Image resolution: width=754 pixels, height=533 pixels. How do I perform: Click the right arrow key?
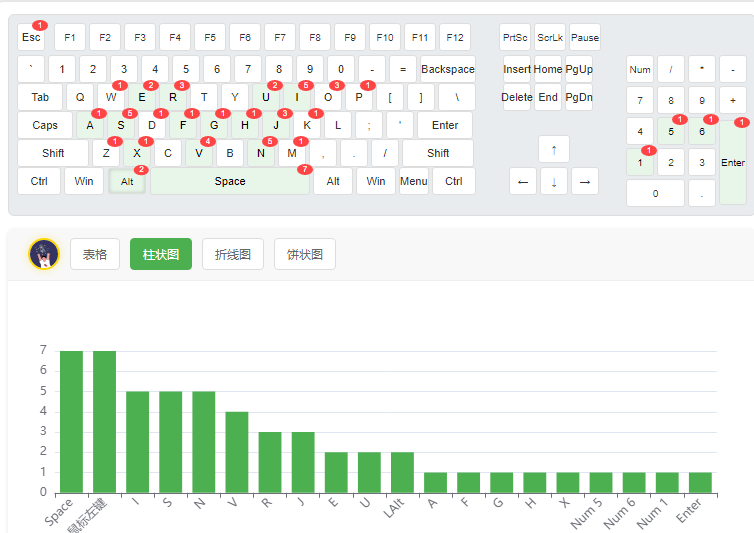point(585,181)
